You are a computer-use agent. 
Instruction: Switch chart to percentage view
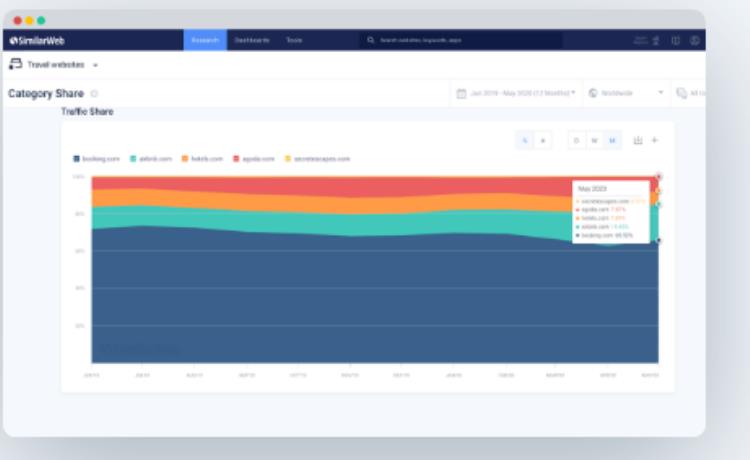[525, 141]
